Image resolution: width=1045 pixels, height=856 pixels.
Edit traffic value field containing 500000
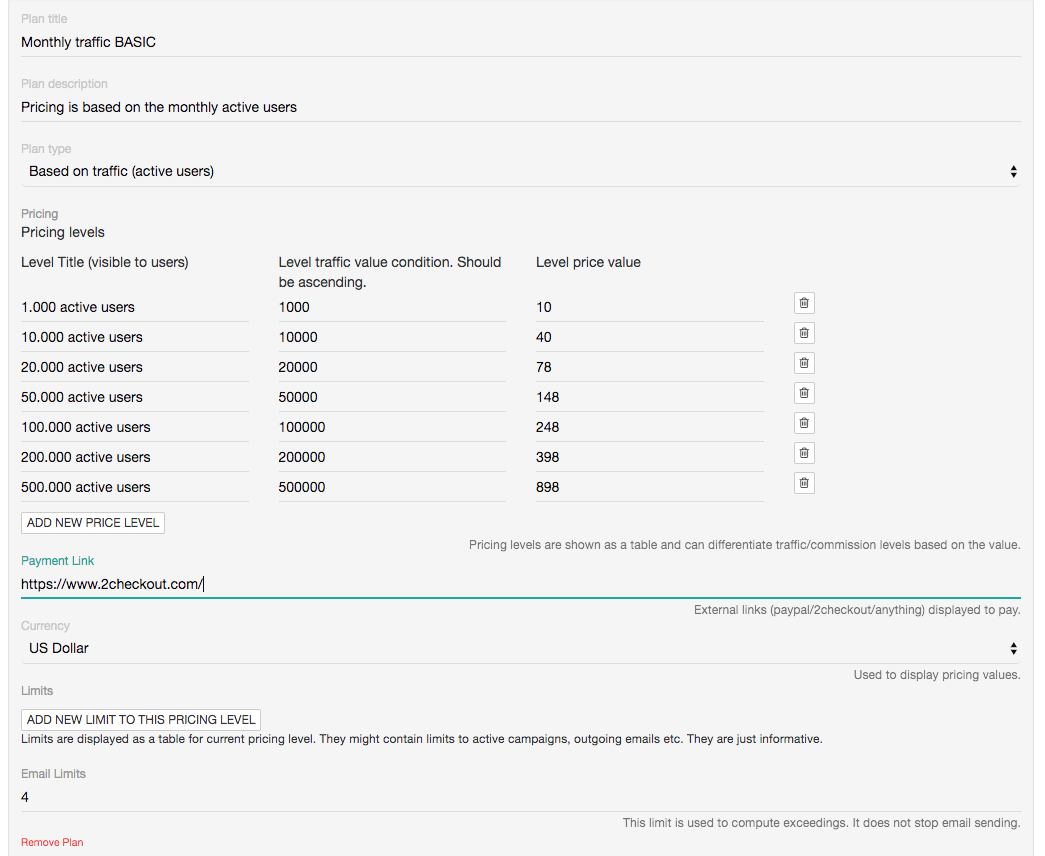click(x=392, y=487)
